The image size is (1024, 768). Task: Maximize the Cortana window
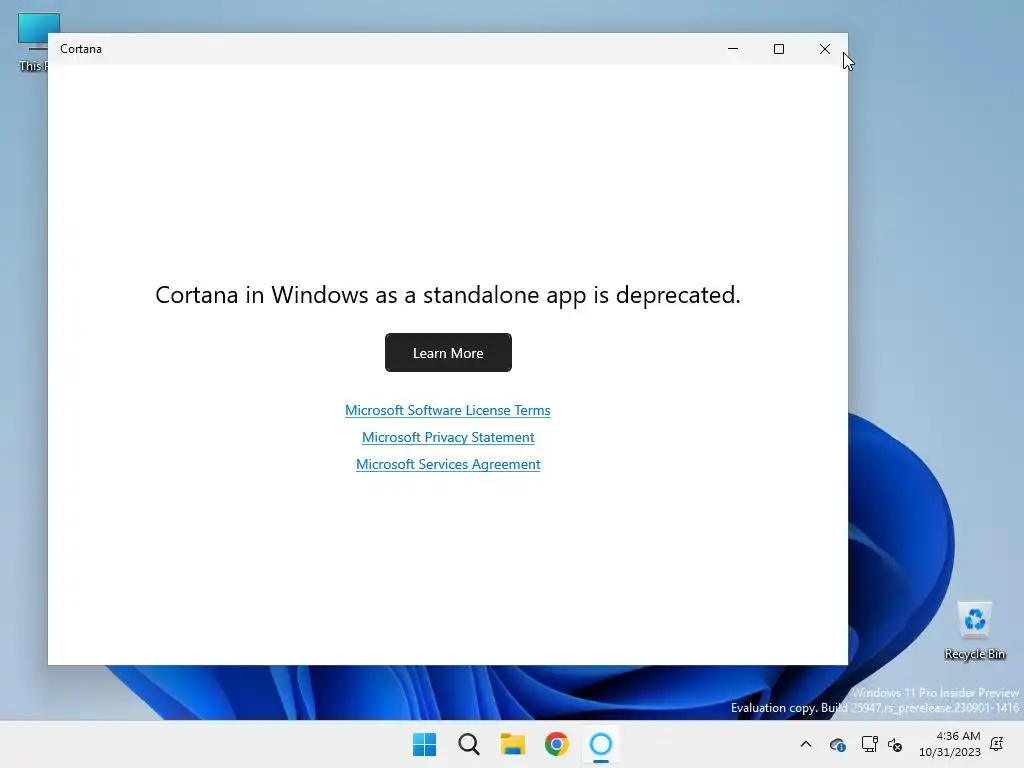pyautogui.click(x=778, y=49)
